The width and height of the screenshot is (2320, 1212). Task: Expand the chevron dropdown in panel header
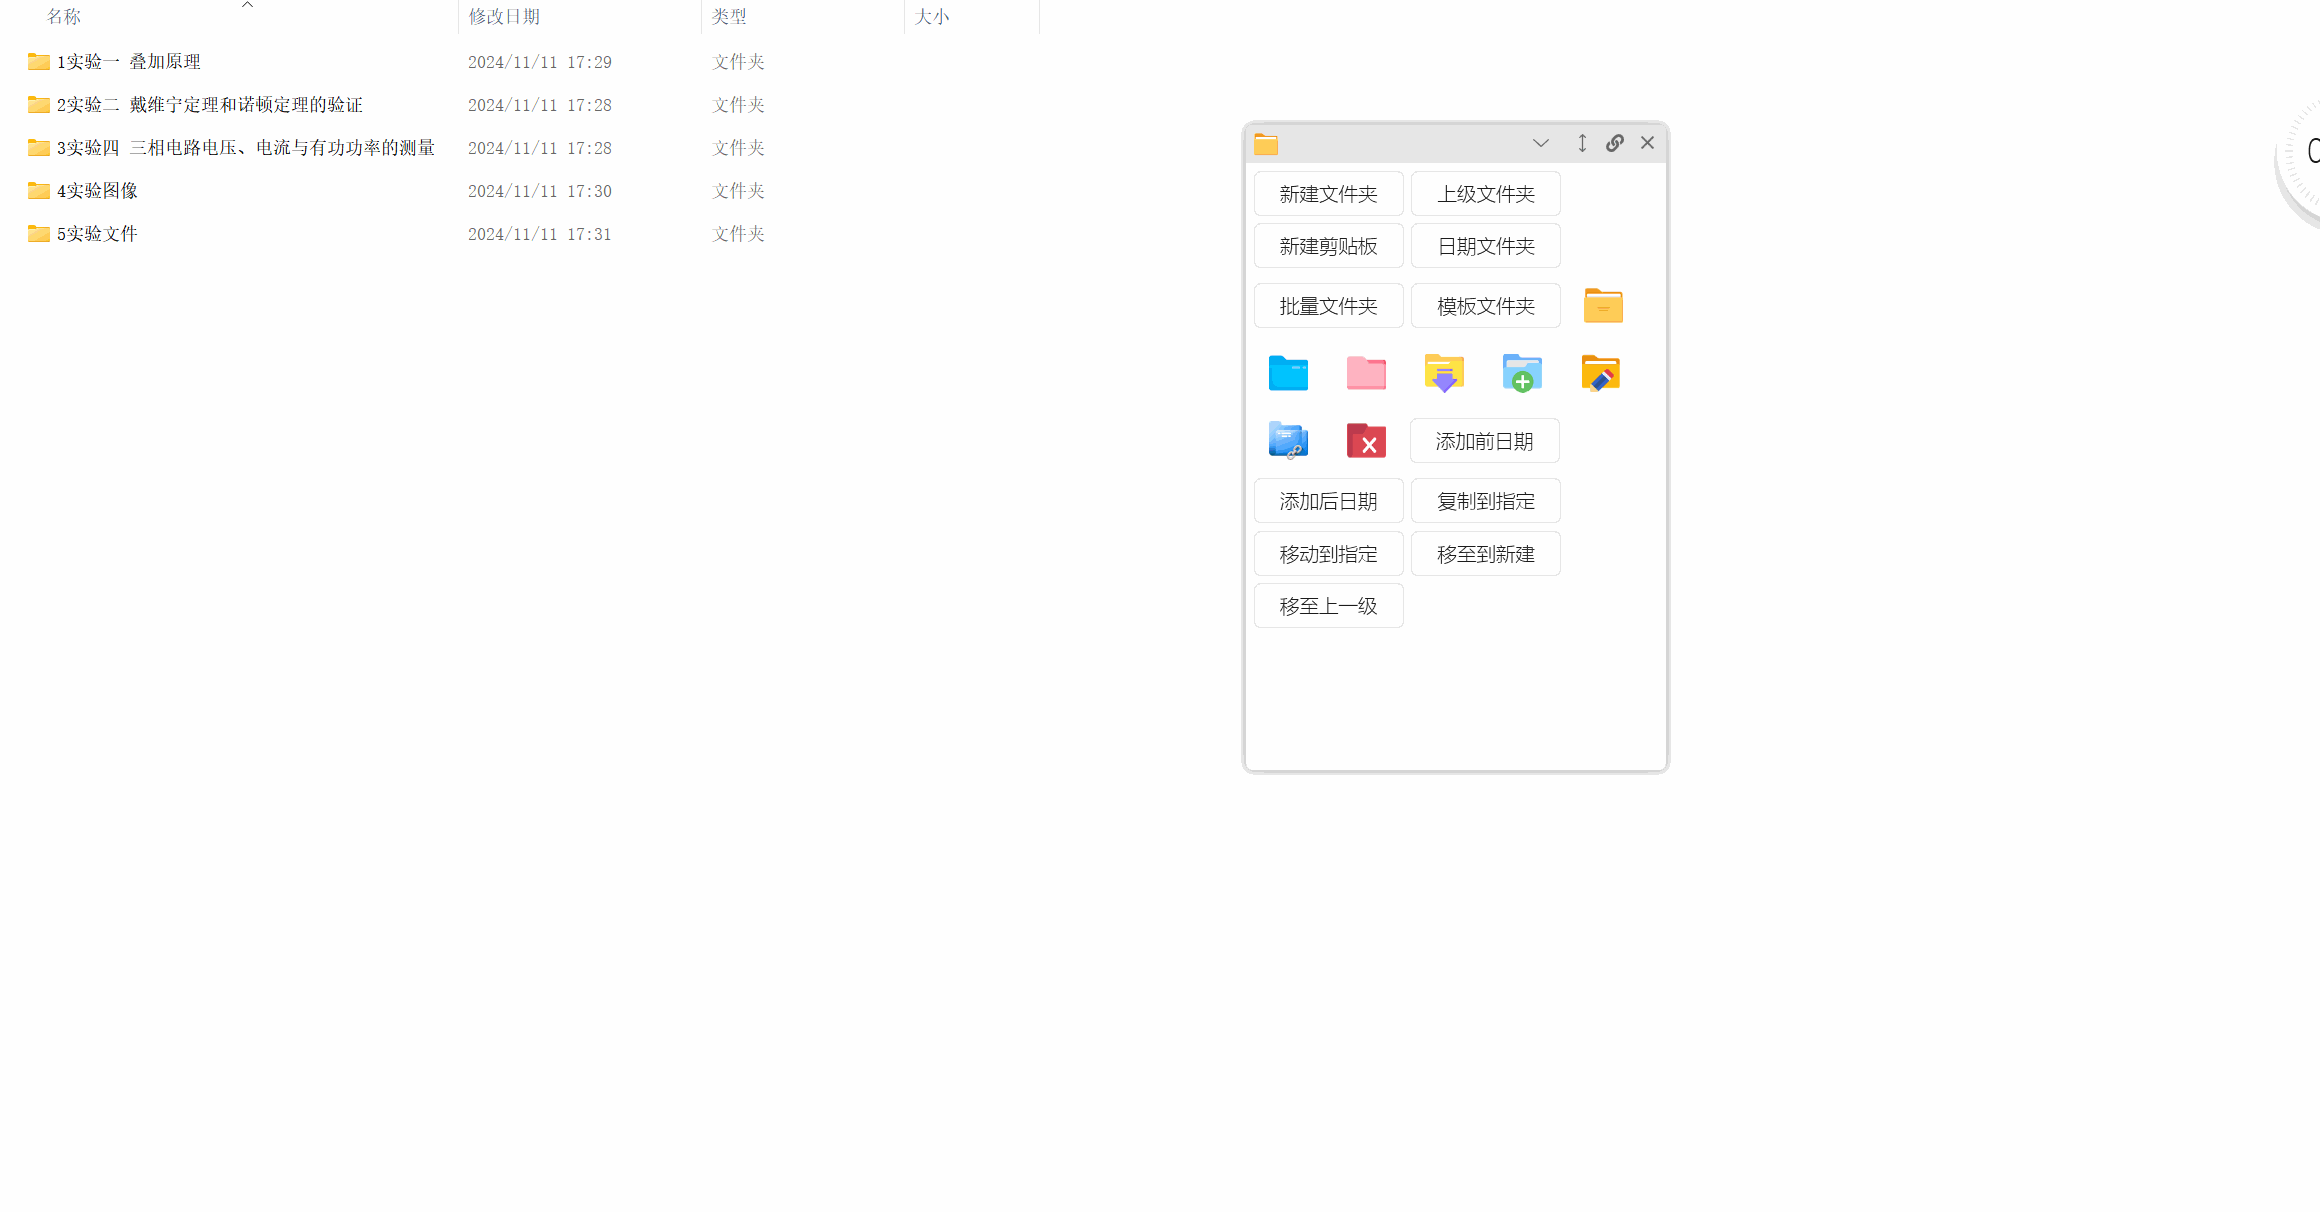point(1541,143)
